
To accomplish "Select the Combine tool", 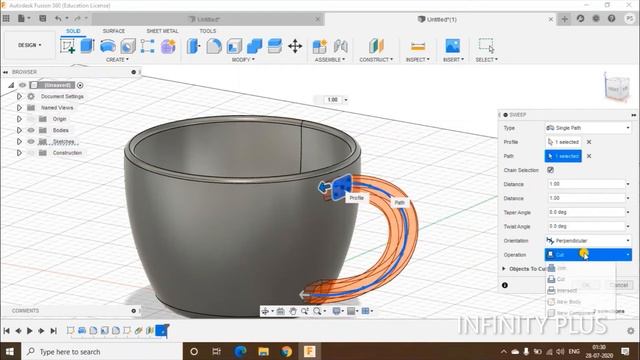I will (255, 46).
